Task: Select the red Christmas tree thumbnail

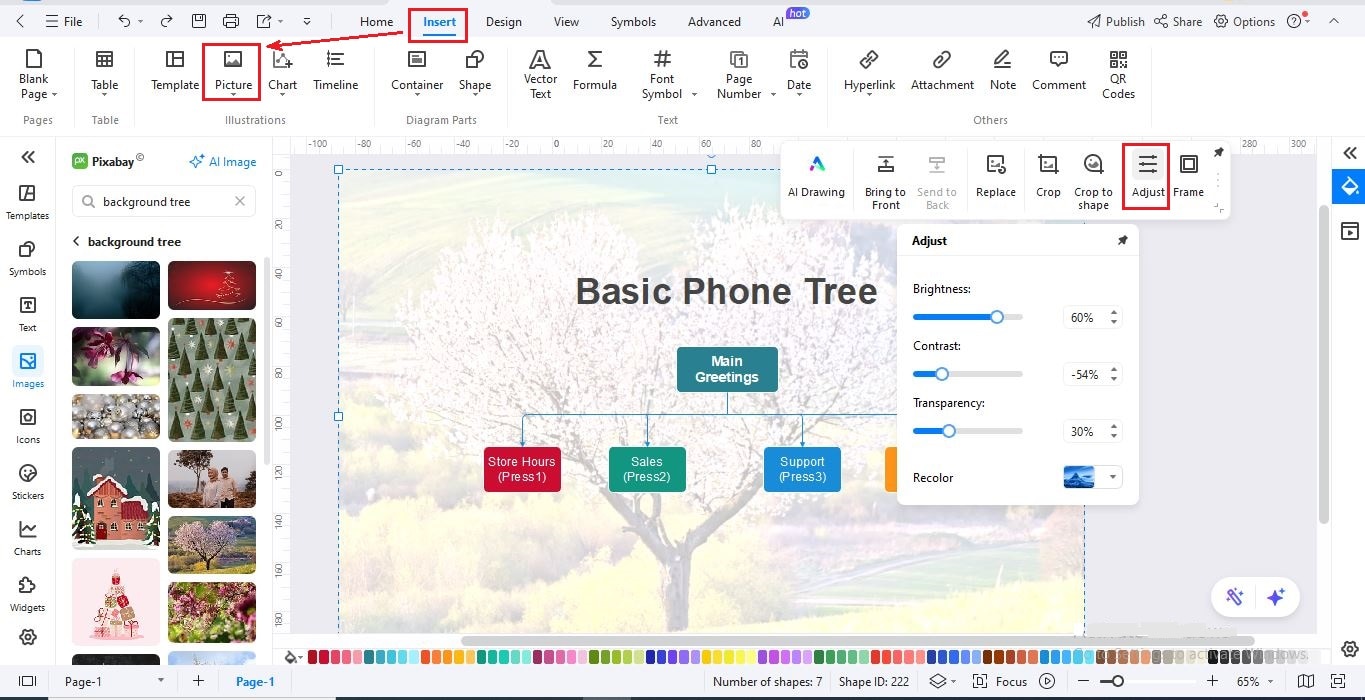Action: (212, 285)
